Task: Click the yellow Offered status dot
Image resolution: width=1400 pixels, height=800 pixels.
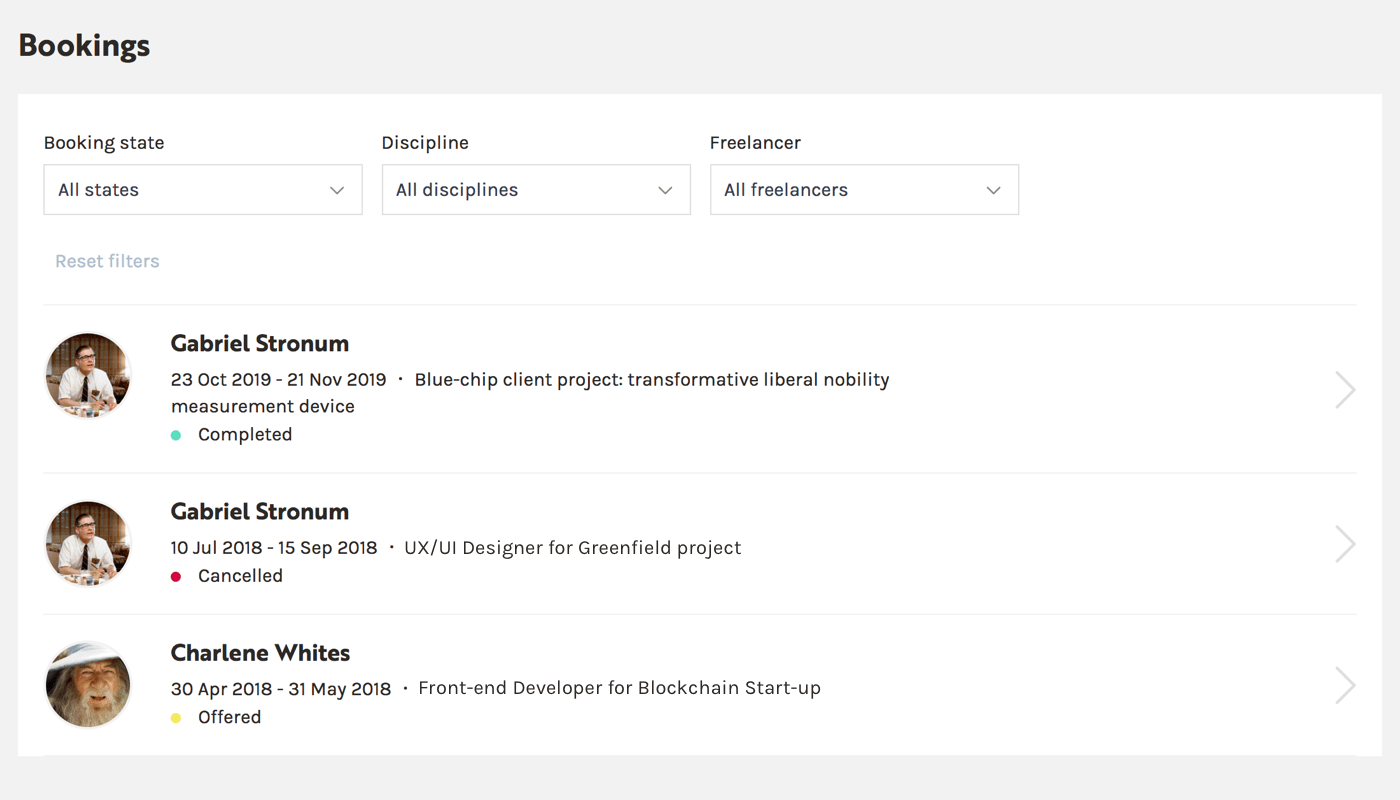Action: pos(176,718)
